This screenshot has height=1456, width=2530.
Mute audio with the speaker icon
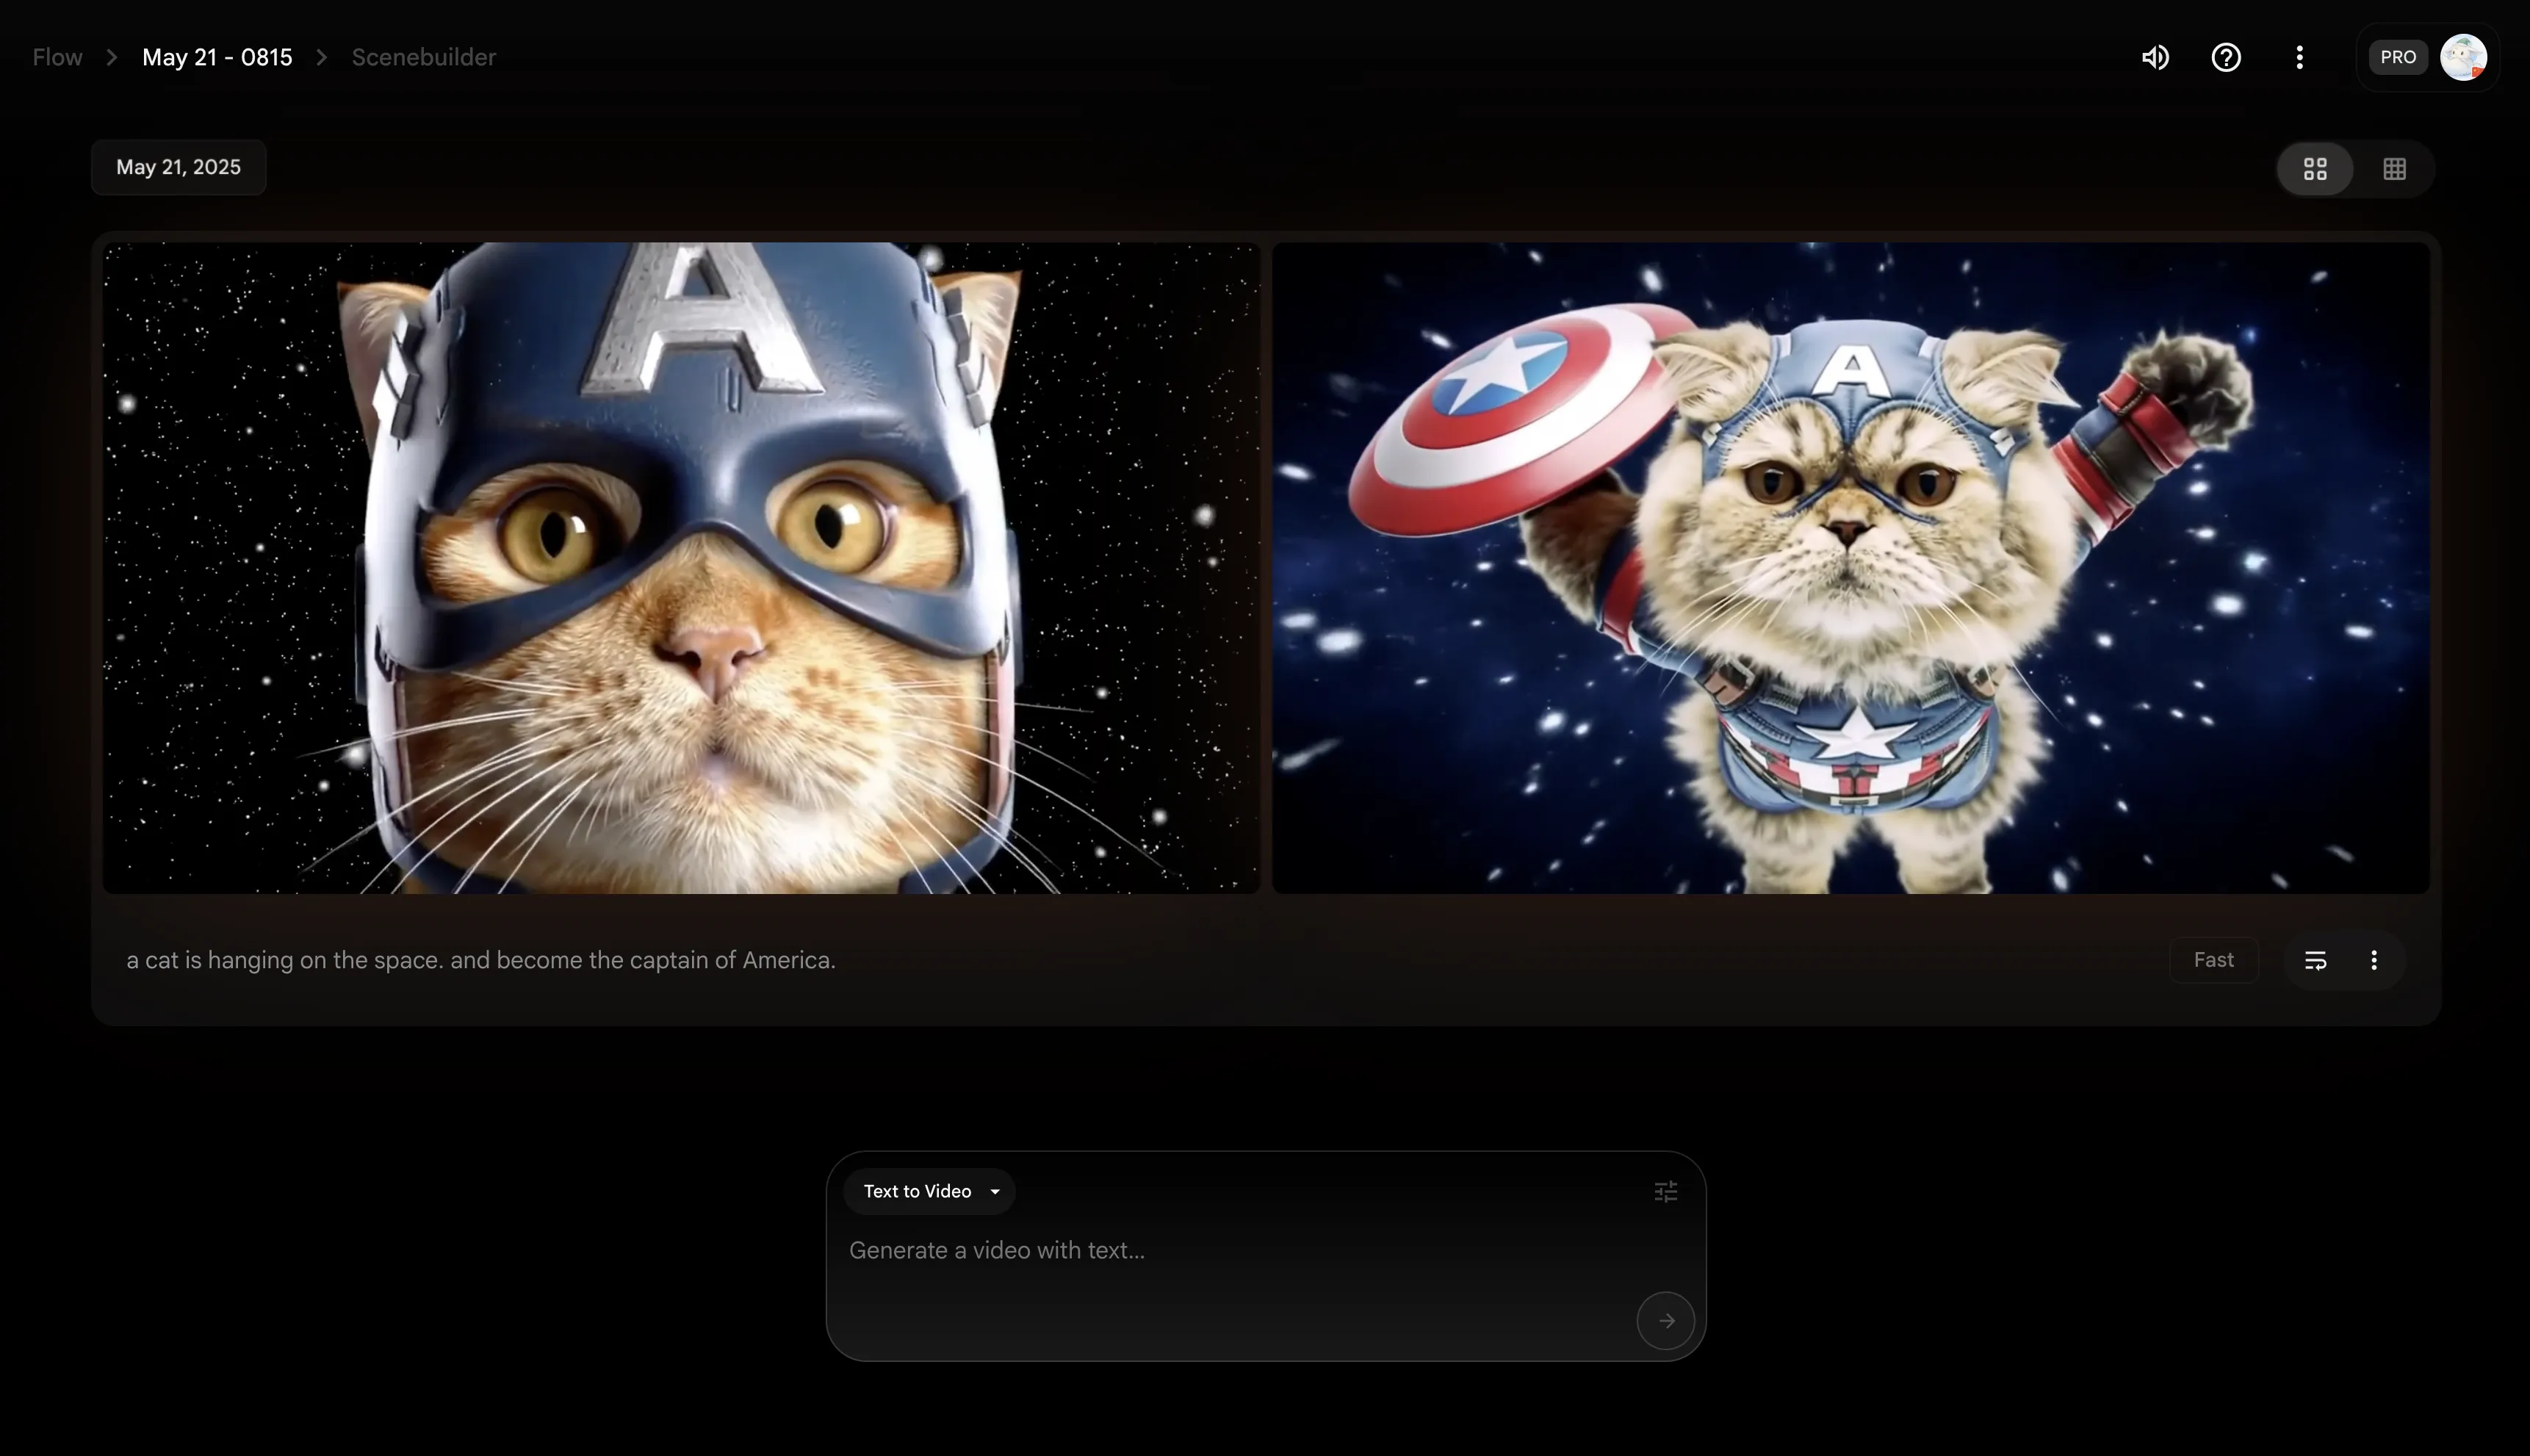pyautogui.click(x=2155, y=57)
